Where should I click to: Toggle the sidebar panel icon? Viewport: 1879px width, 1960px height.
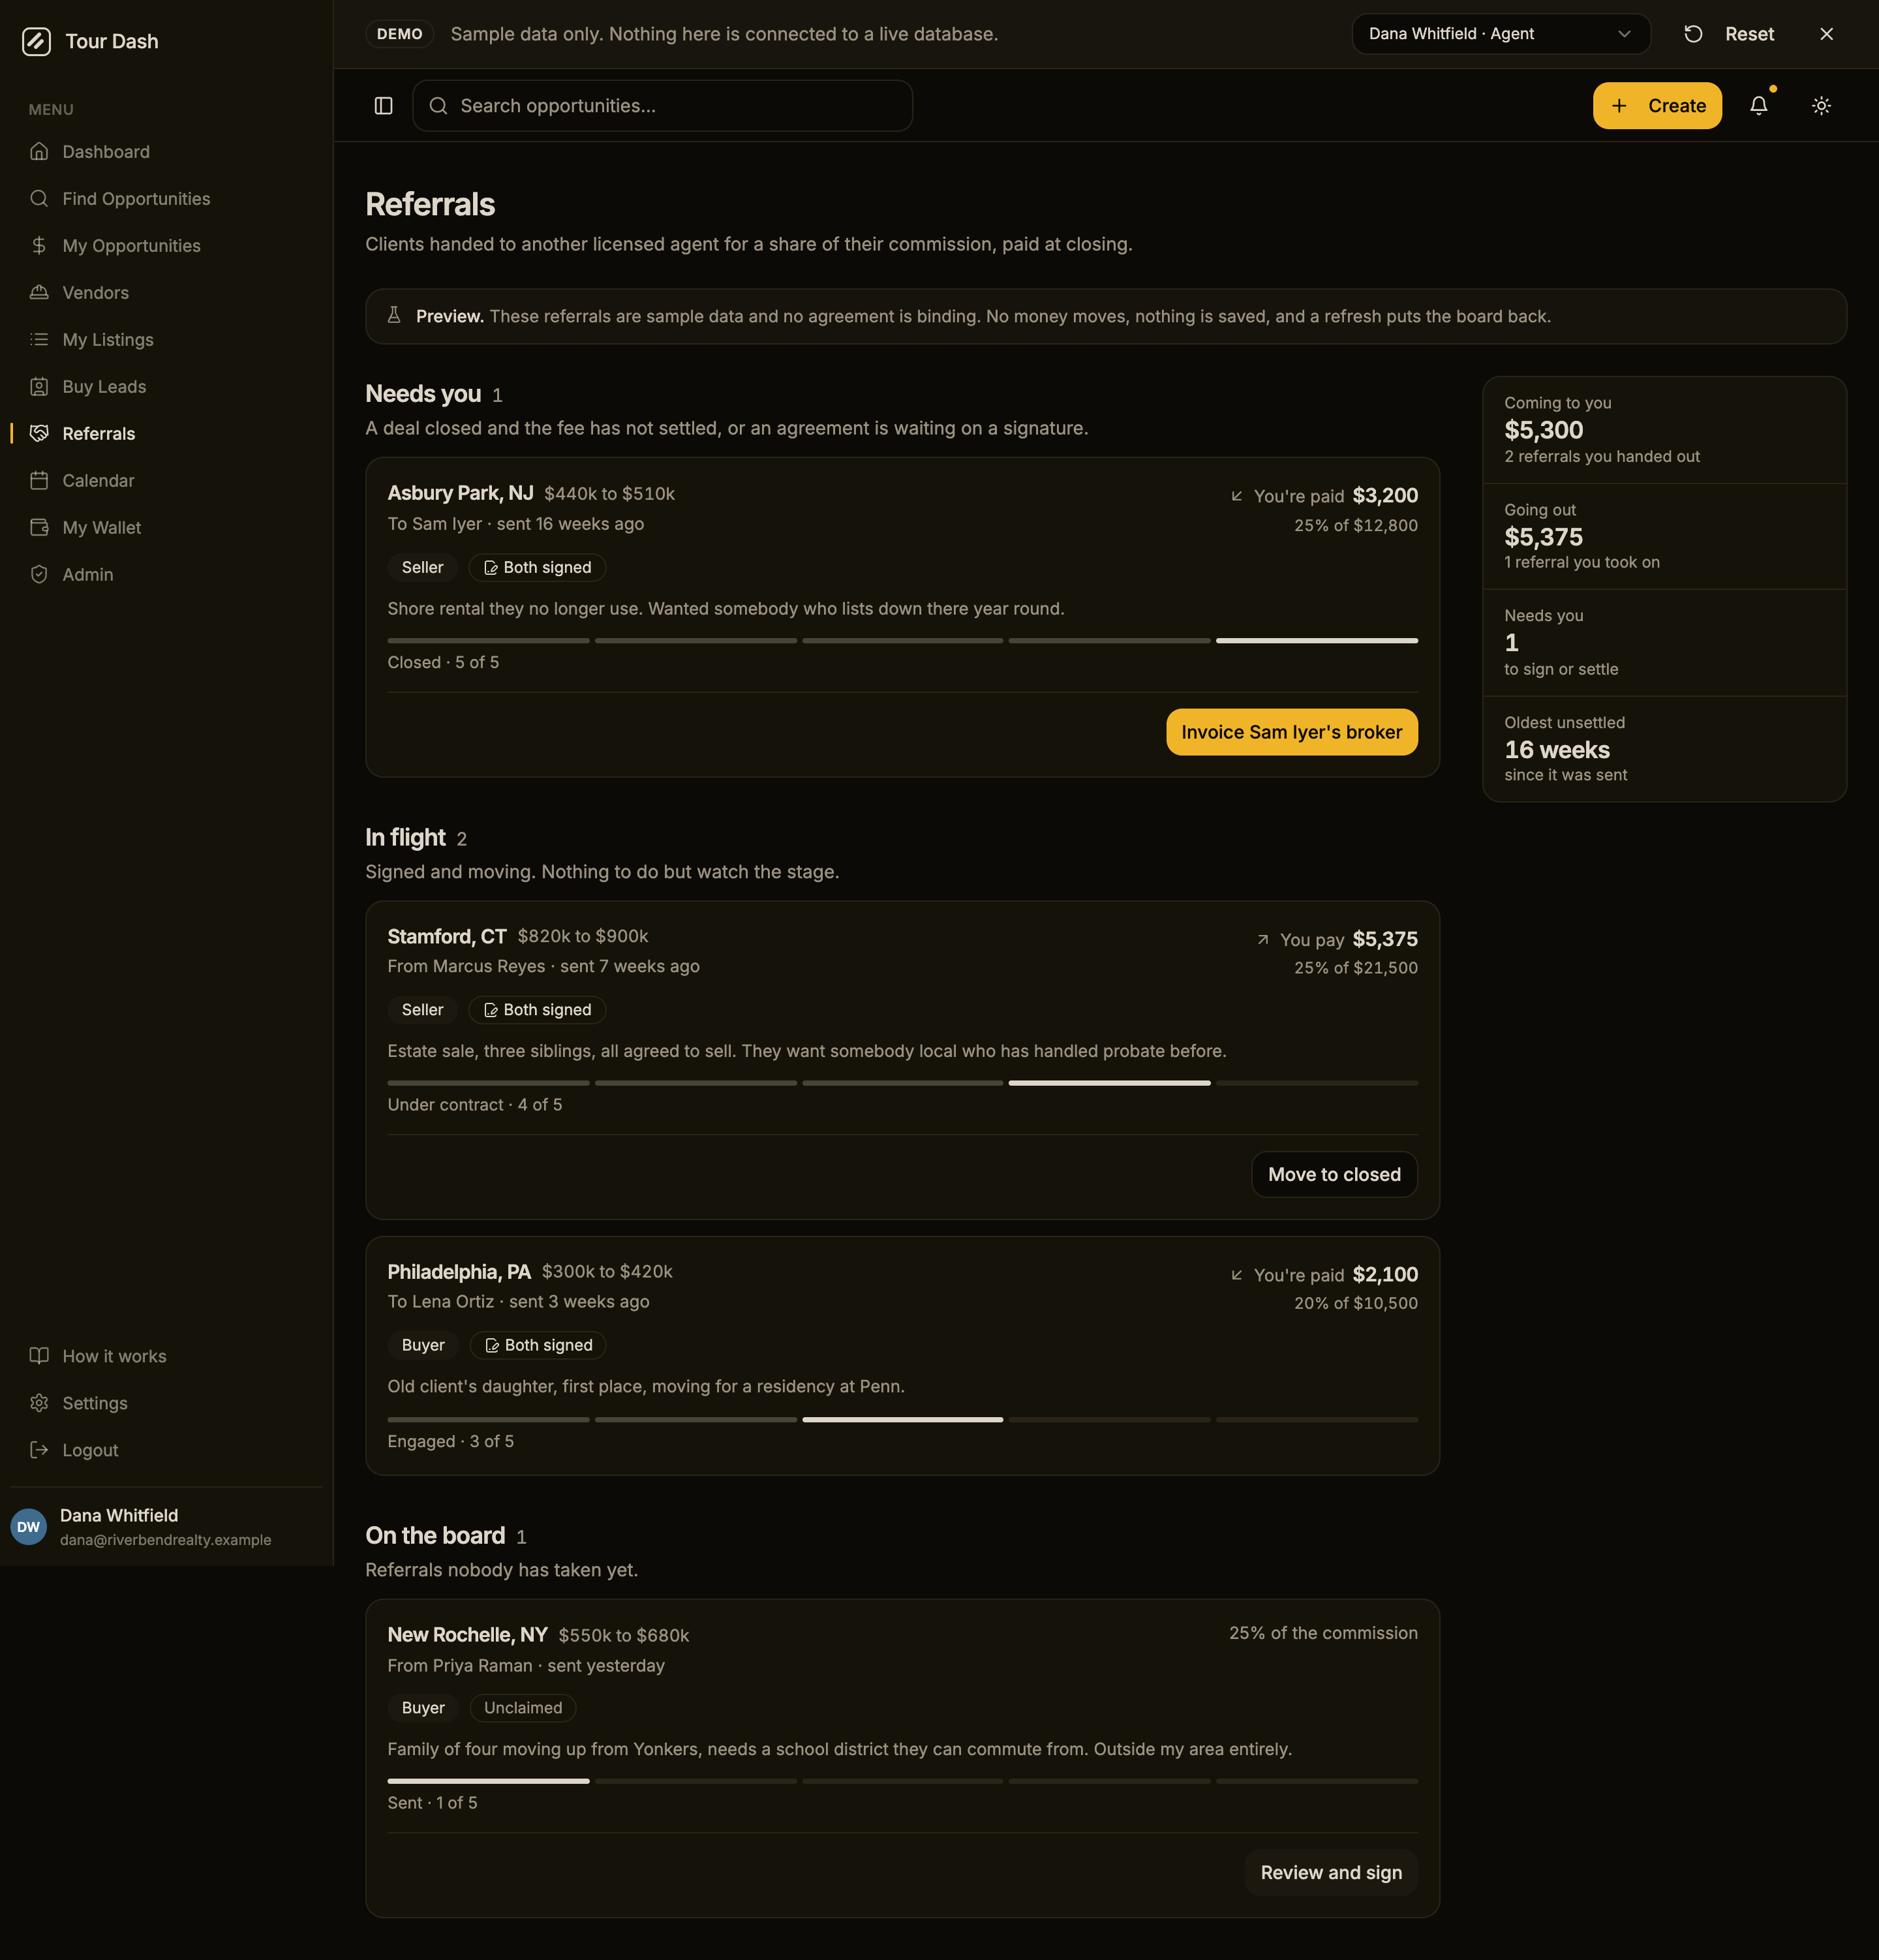point(383,106)
